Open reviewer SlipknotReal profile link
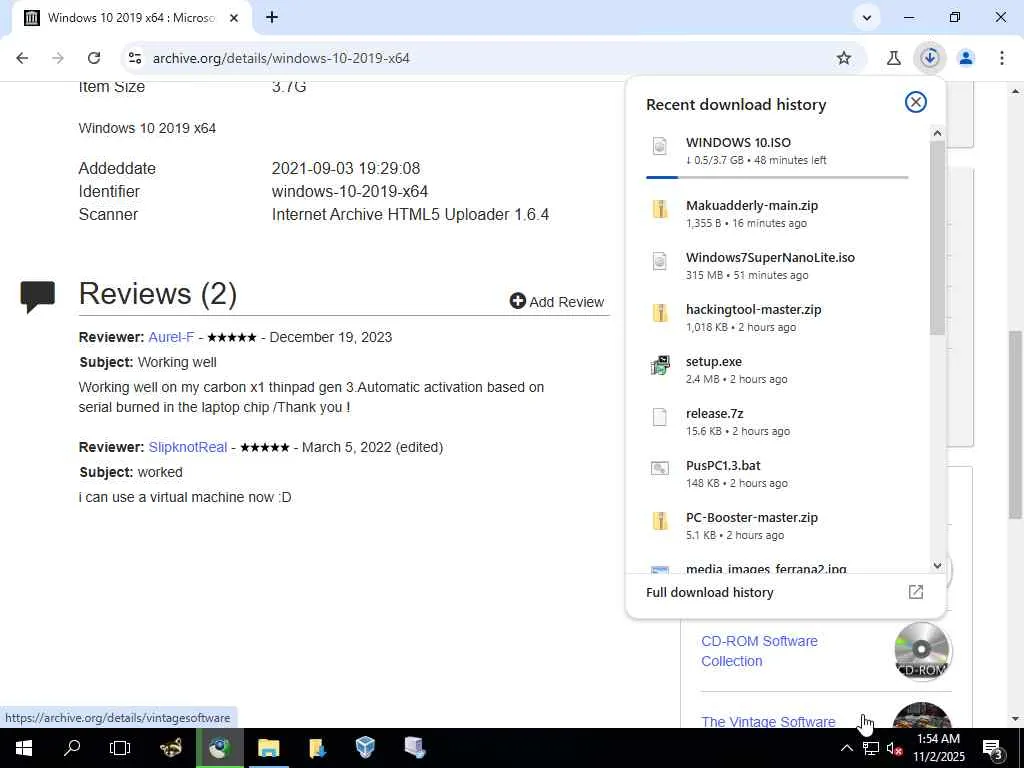This screenshot has width=1024, height=768. tap(187, 448)
